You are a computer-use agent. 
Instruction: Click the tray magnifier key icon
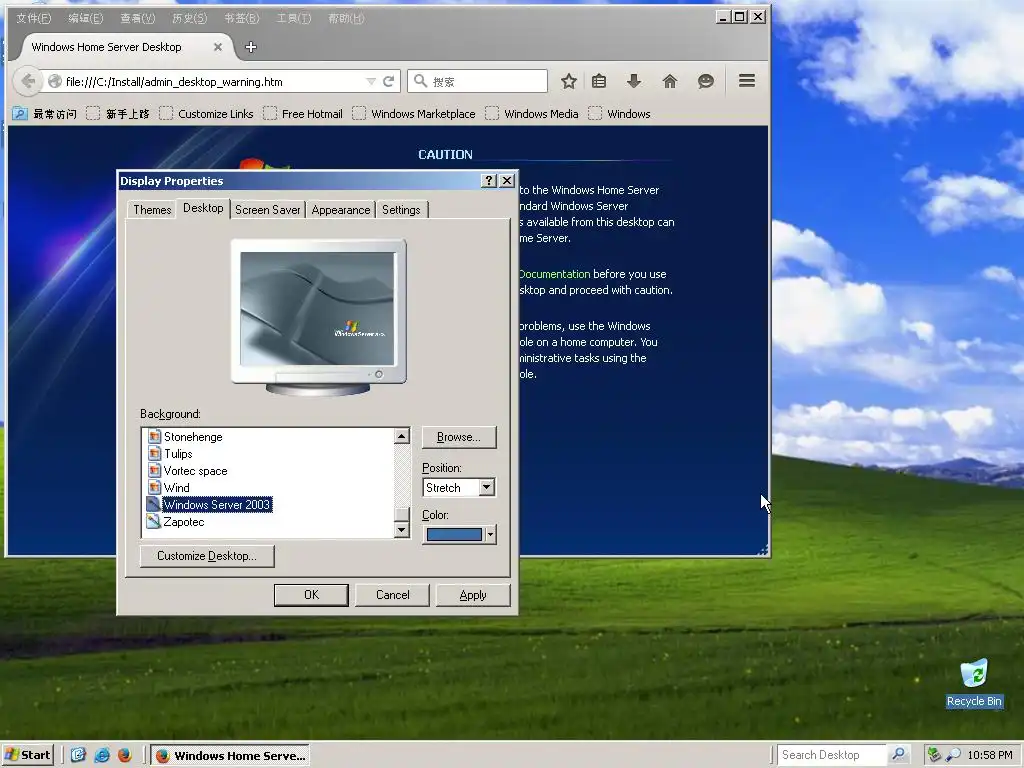point(953,755)
